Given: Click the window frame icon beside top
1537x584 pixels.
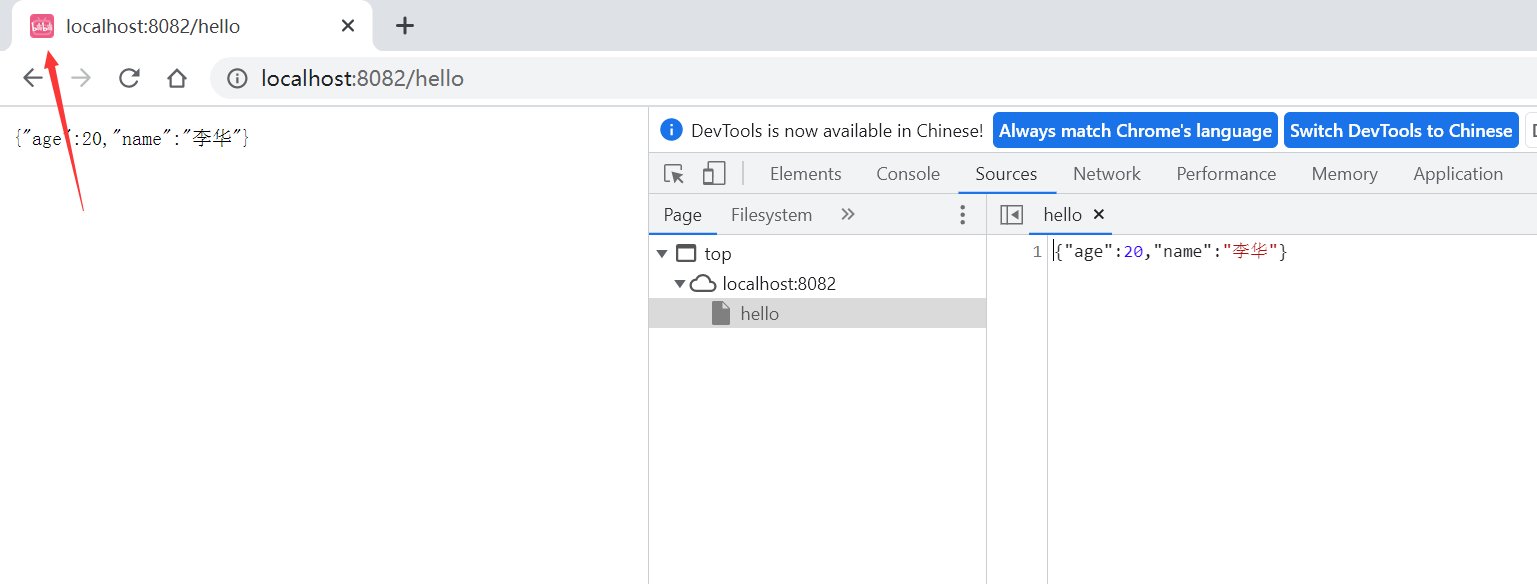Looking at the screenshot, I should (686, 254).
